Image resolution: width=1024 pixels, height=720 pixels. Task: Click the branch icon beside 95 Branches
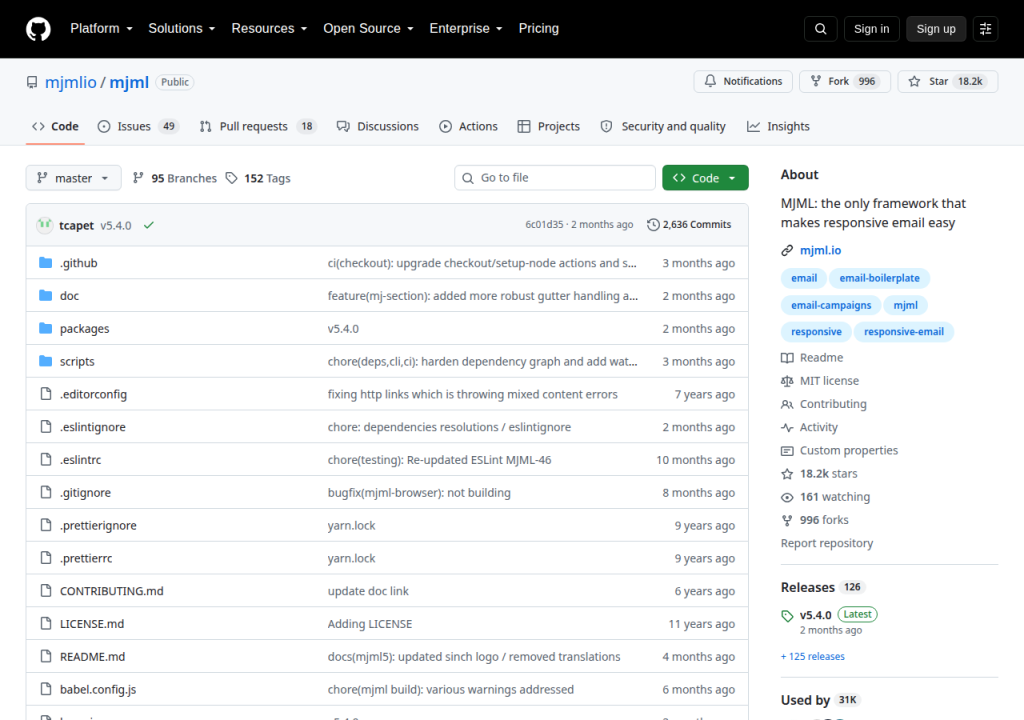(138, 178)
